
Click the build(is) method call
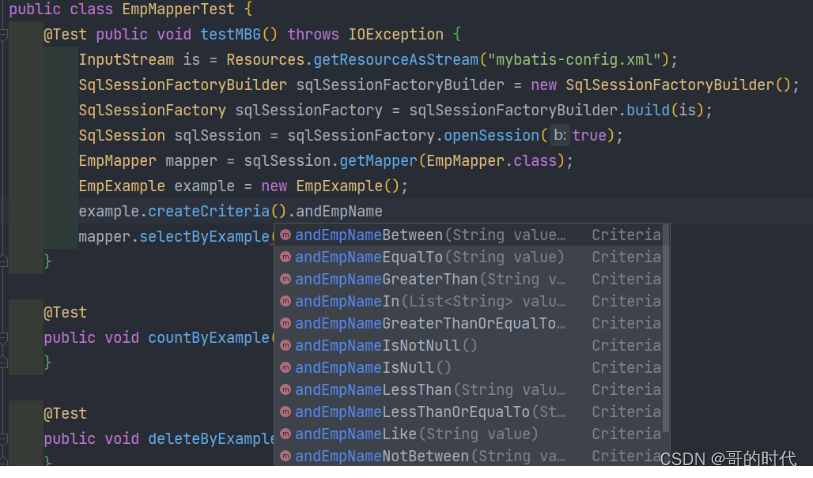click(x=665, y=110)
